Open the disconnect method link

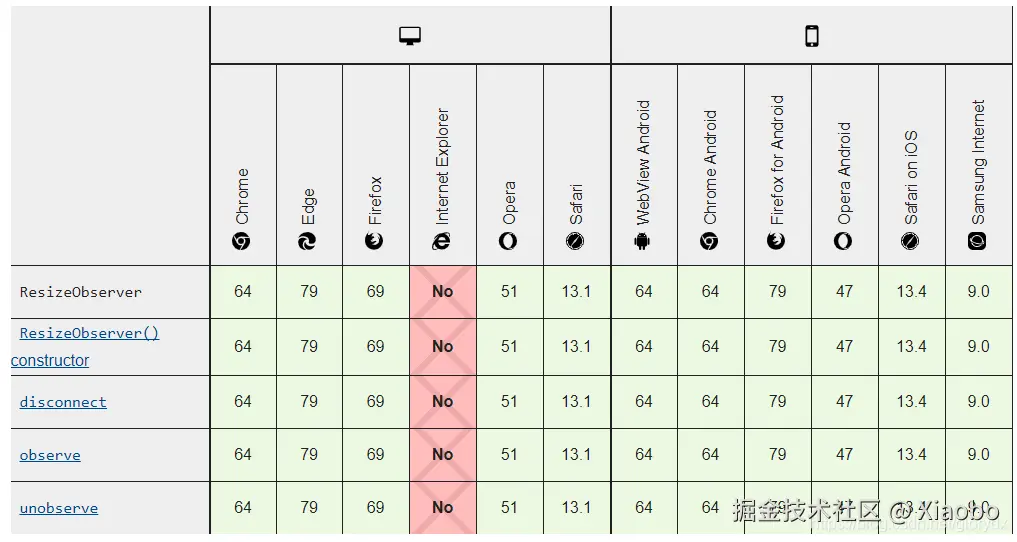pos(63,402)
